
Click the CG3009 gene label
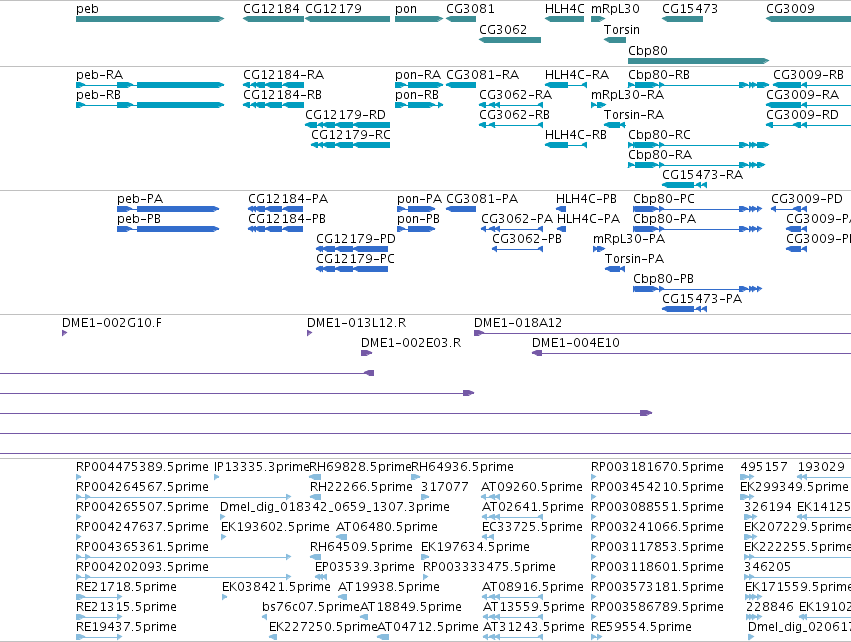[790, 9]
